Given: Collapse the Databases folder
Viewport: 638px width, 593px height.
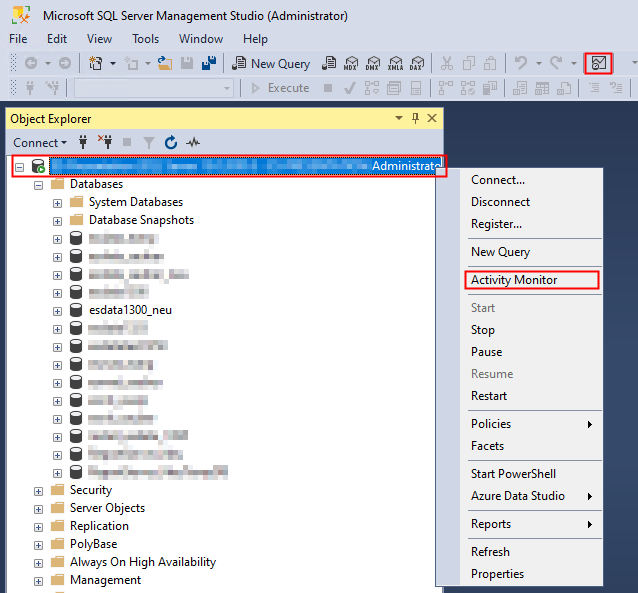Looking at the screenshot, I should (x=38, y=186).
